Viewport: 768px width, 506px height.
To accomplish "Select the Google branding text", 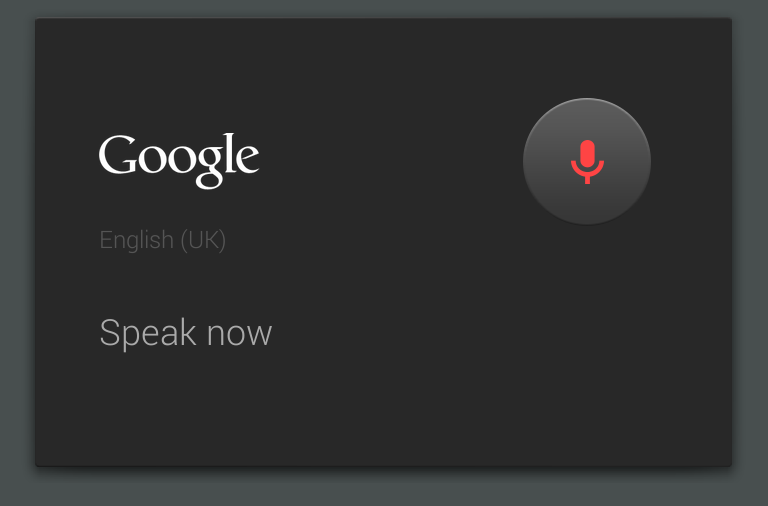I will tap(179, 158).
